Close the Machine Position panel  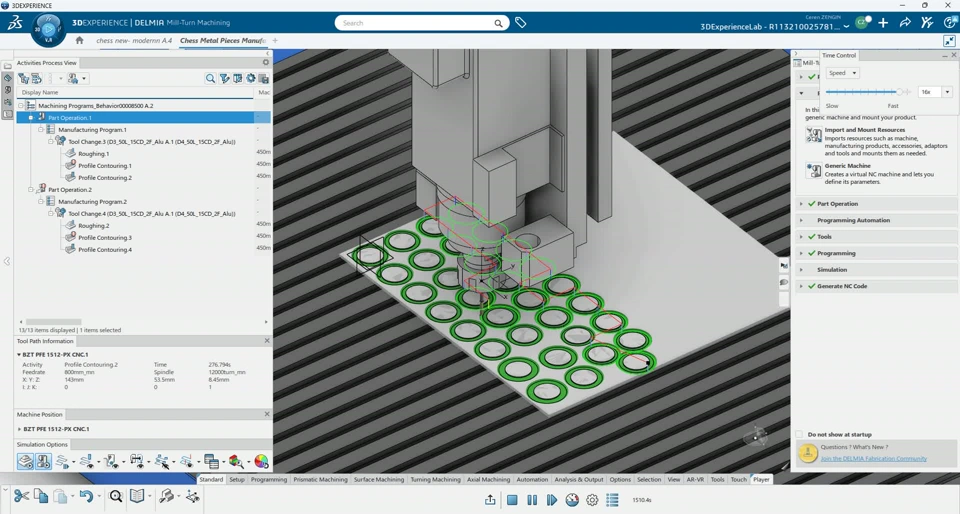click(267, 414)
